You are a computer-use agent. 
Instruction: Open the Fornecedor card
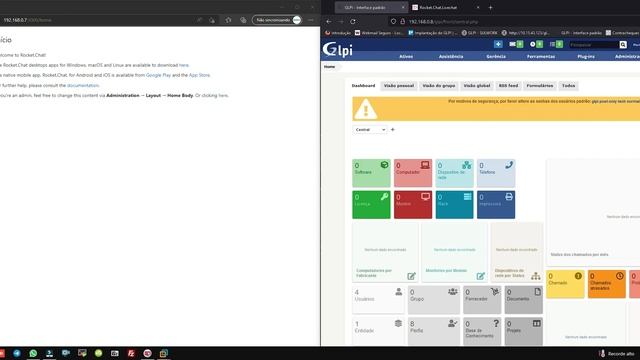(x=482, y=300)
